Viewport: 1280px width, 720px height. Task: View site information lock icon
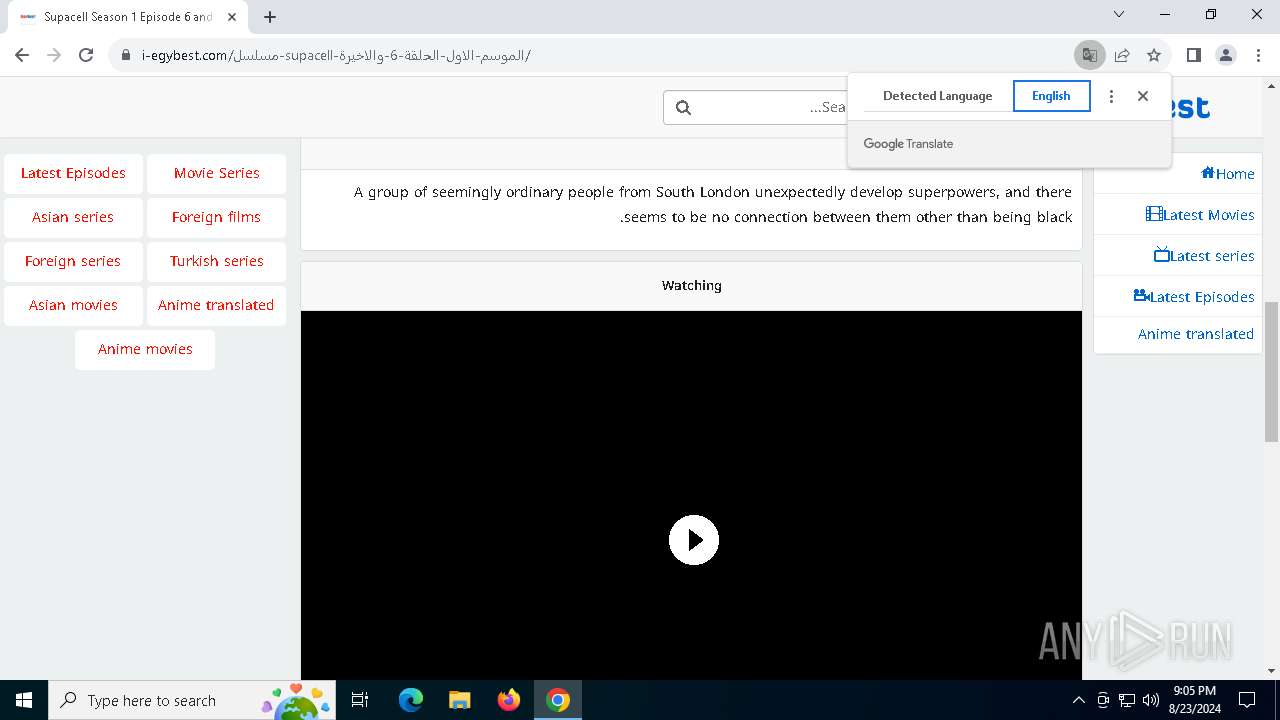click(x=126, y=55)
